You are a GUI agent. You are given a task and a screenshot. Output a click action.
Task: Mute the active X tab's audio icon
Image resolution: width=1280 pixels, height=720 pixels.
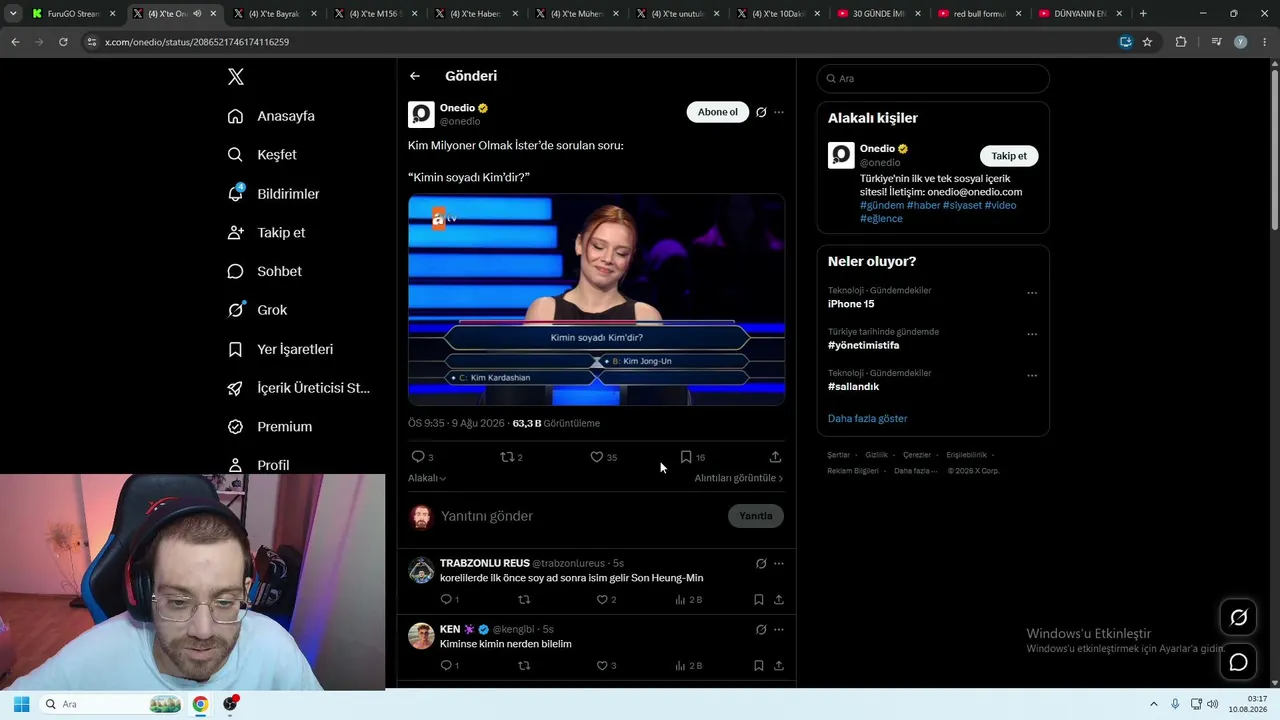(197, 14)
